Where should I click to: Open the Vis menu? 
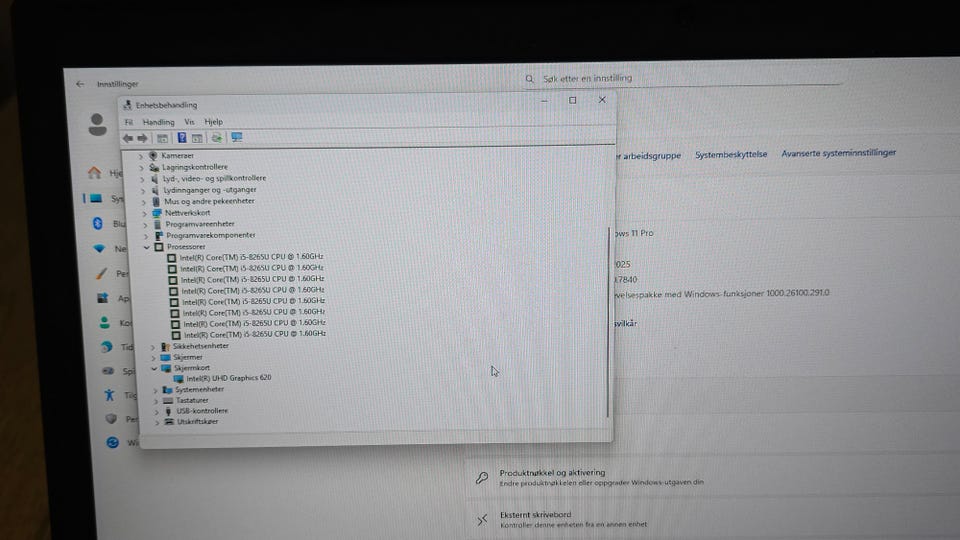pyautogui.click(x=189, y=122)
